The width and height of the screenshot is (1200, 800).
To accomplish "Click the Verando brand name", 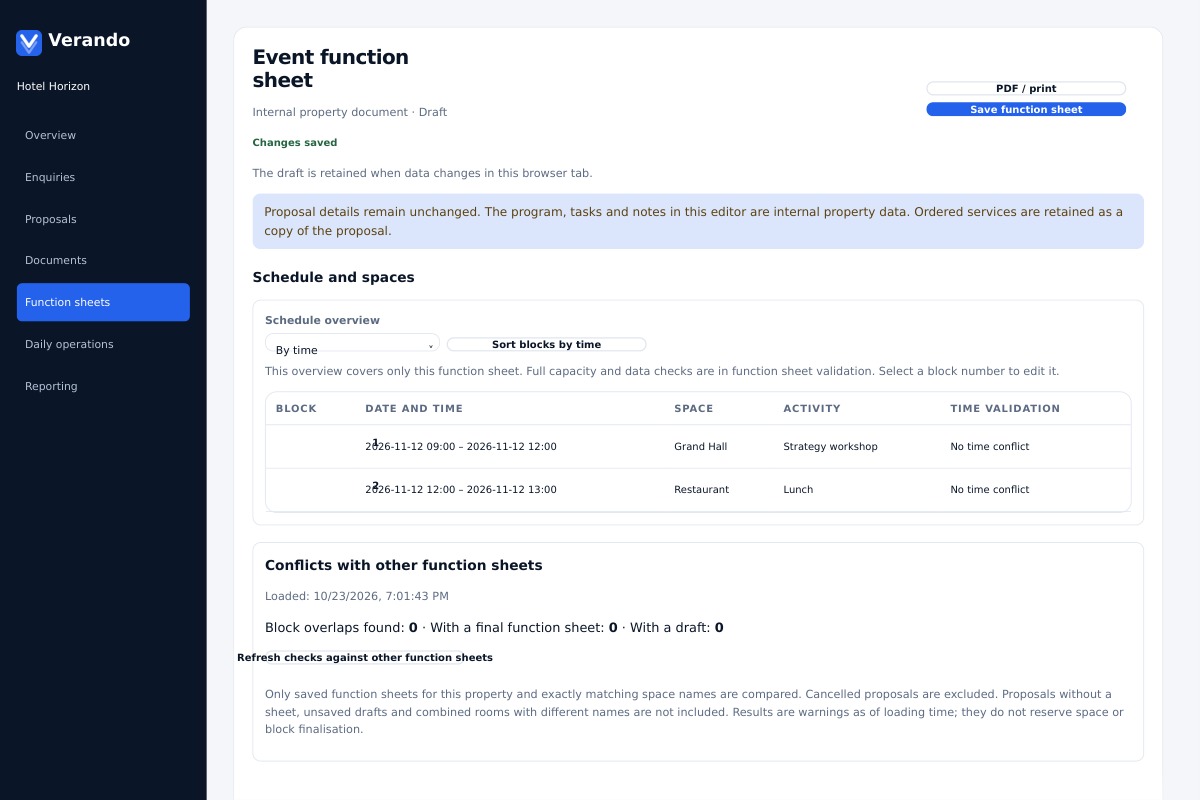I will pos(89,40).
